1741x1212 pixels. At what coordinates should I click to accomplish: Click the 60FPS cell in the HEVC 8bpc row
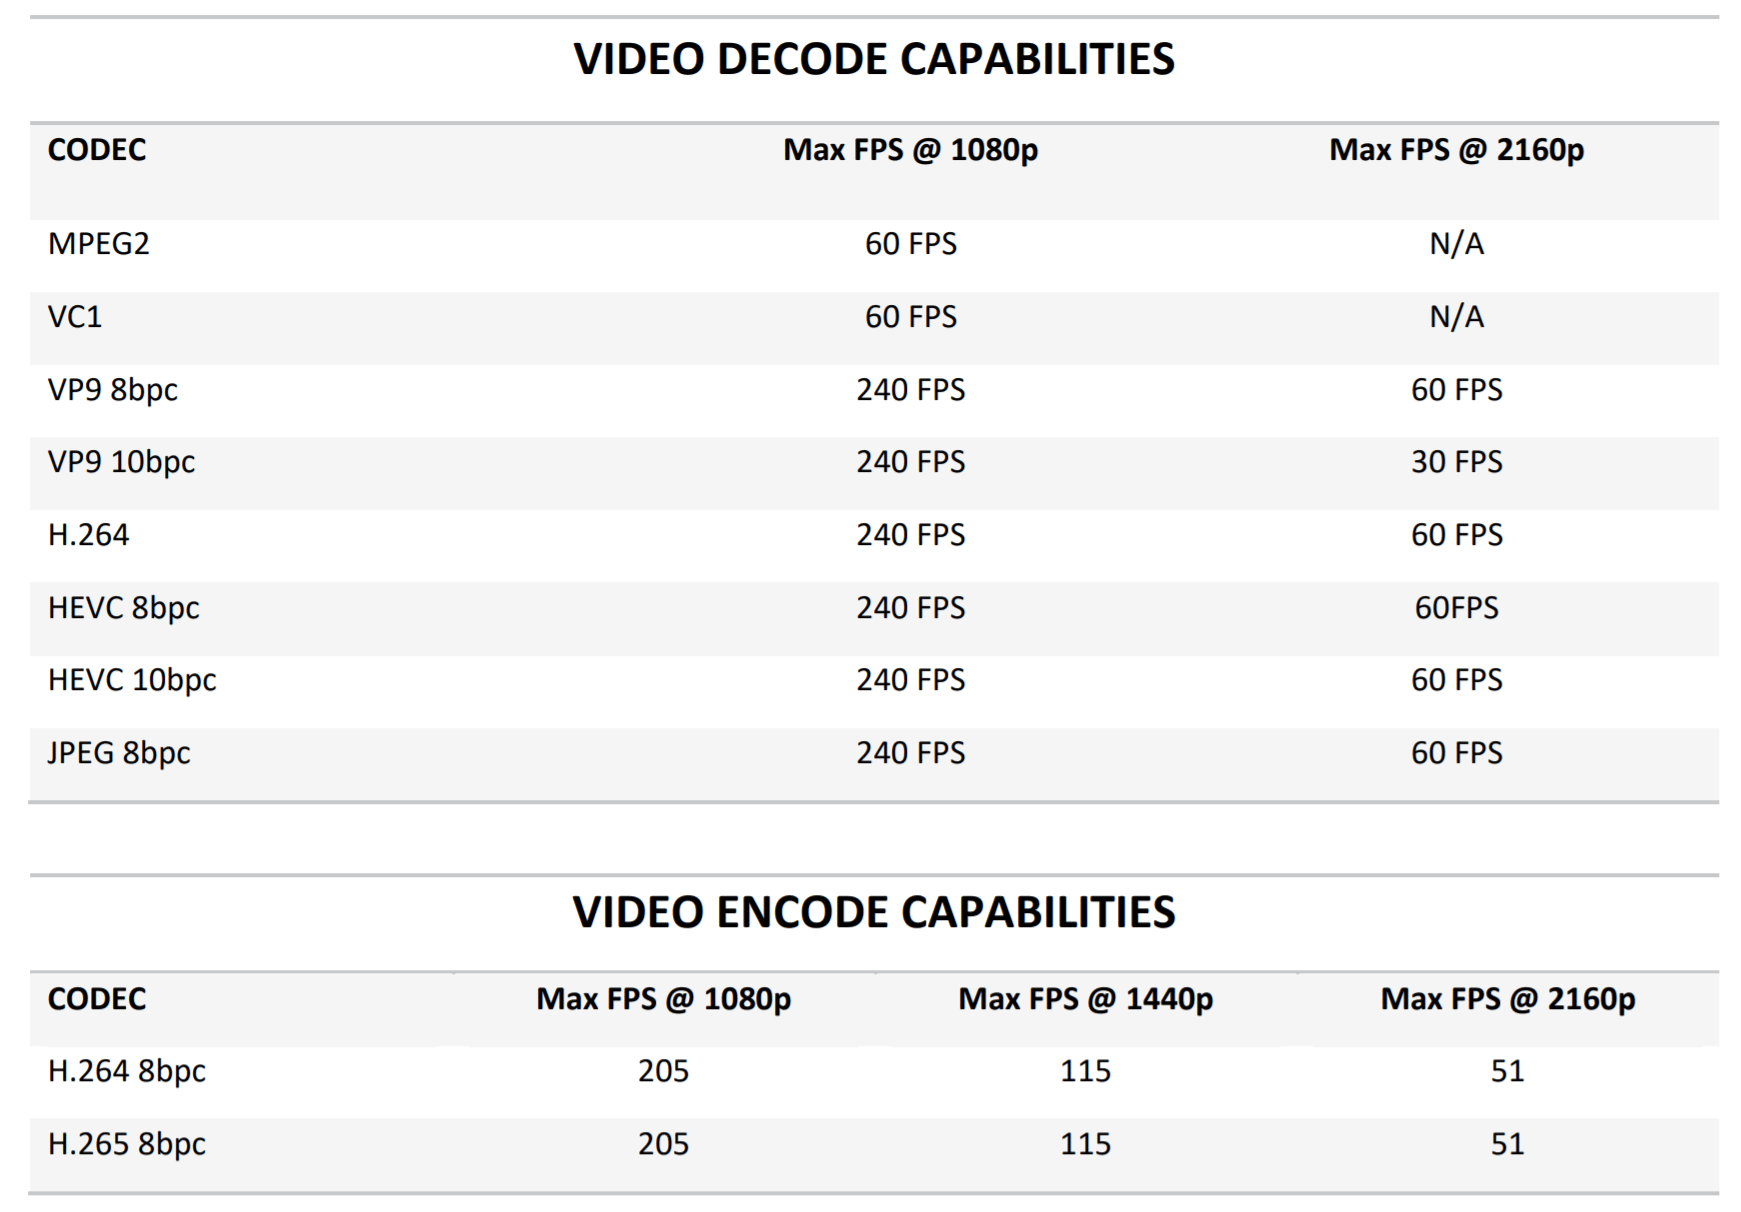pyautogui.click(x=1456, y=608)
